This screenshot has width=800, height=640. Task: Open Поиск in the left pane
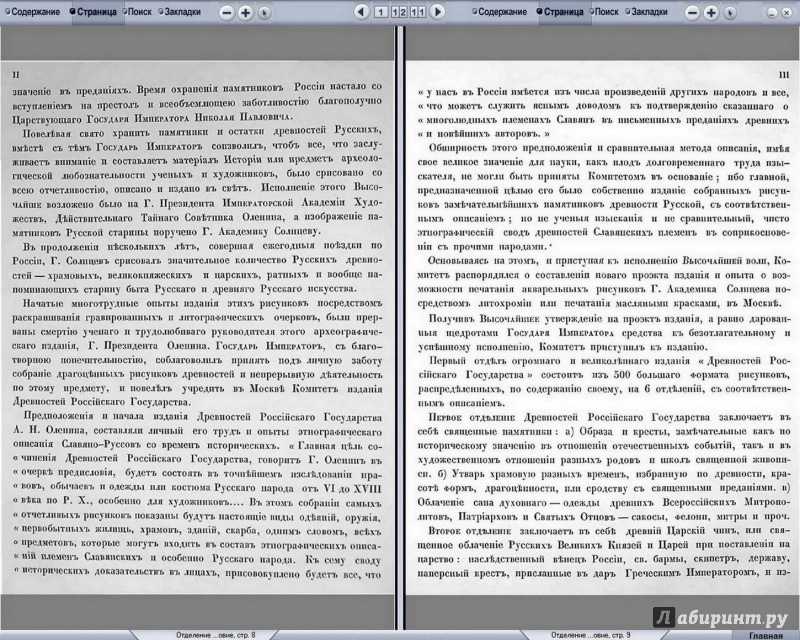click(x=137, y=12)
